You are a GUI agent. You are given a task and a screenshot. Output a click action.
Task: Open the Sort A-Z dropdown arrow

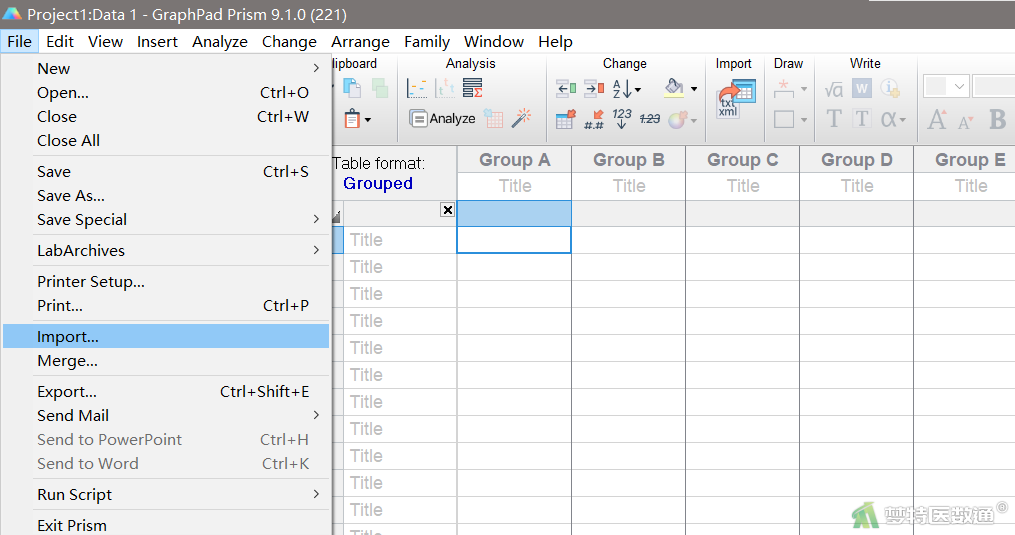click(x=638, y=89)
